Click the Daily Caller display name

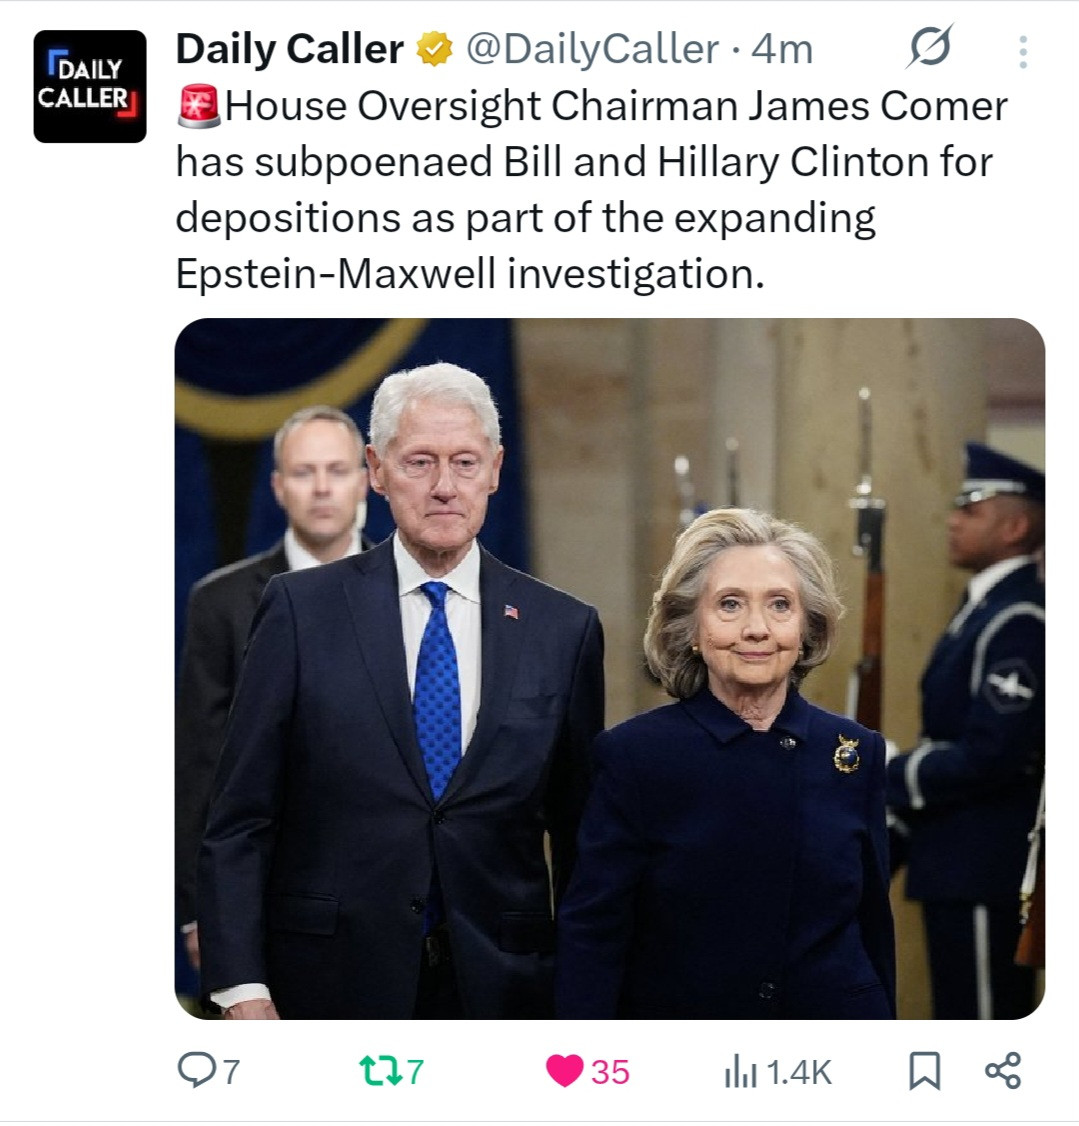tap(290, 50)
